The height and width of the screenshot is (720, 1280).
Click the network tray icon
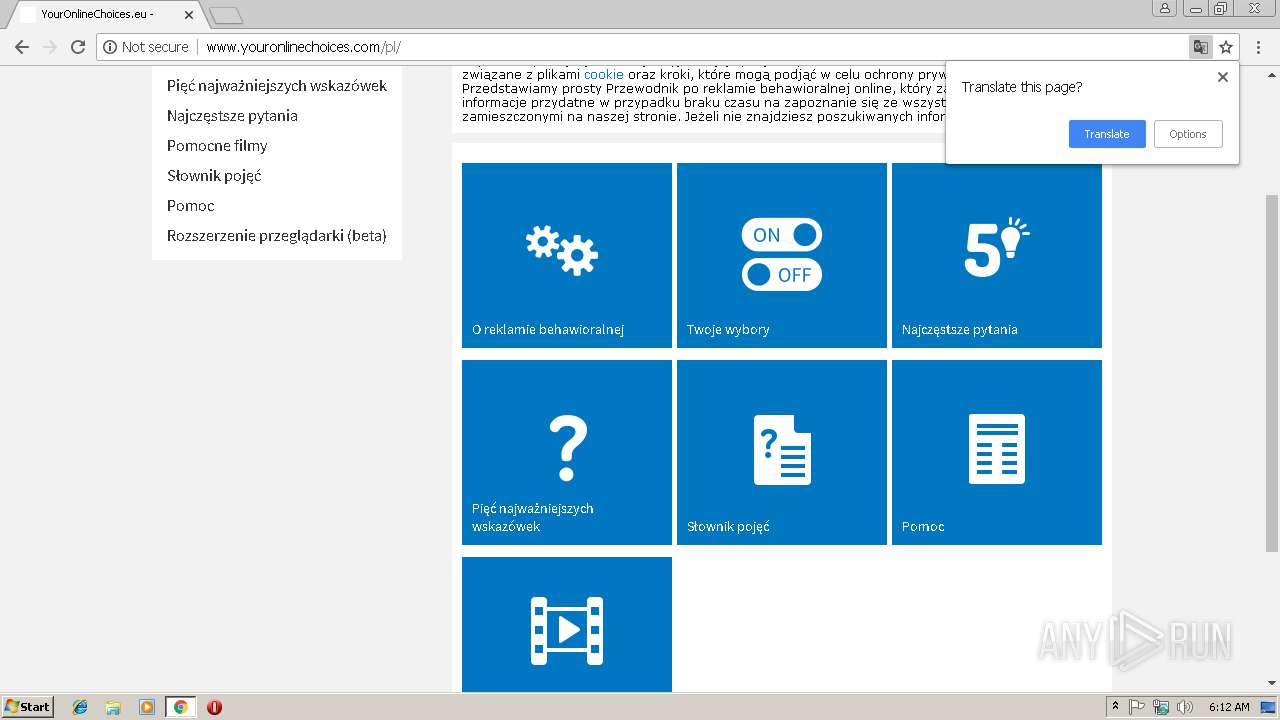pyautogui.click(x=1161, y=707)
